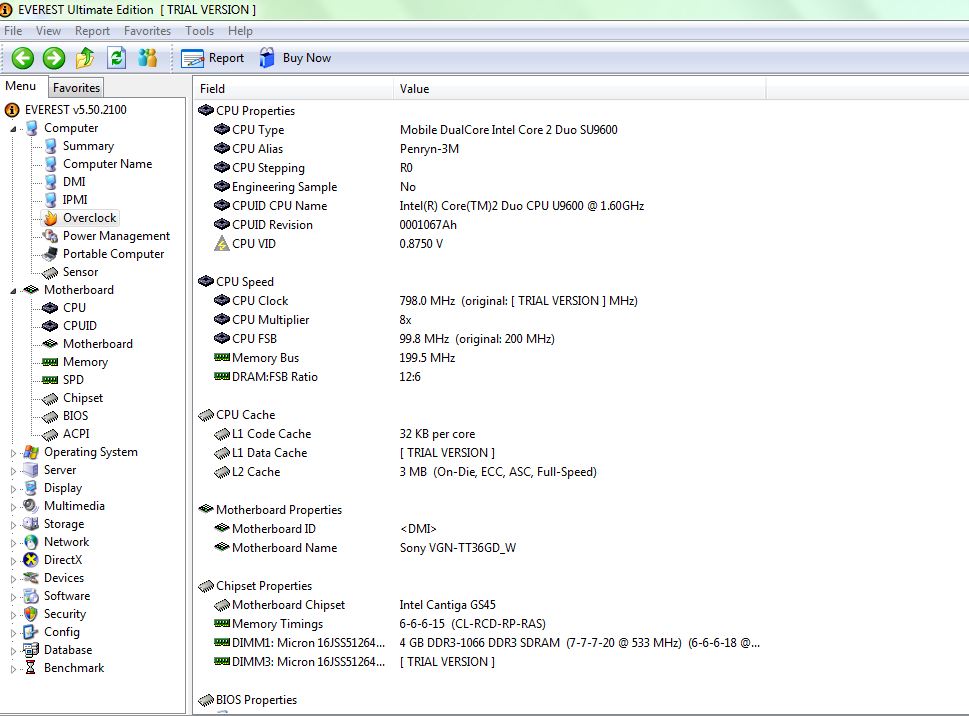The width and height of the screenshot is (969, 716).
Task: Select the DIMM1: Micron row
Action: coord(479,643)
